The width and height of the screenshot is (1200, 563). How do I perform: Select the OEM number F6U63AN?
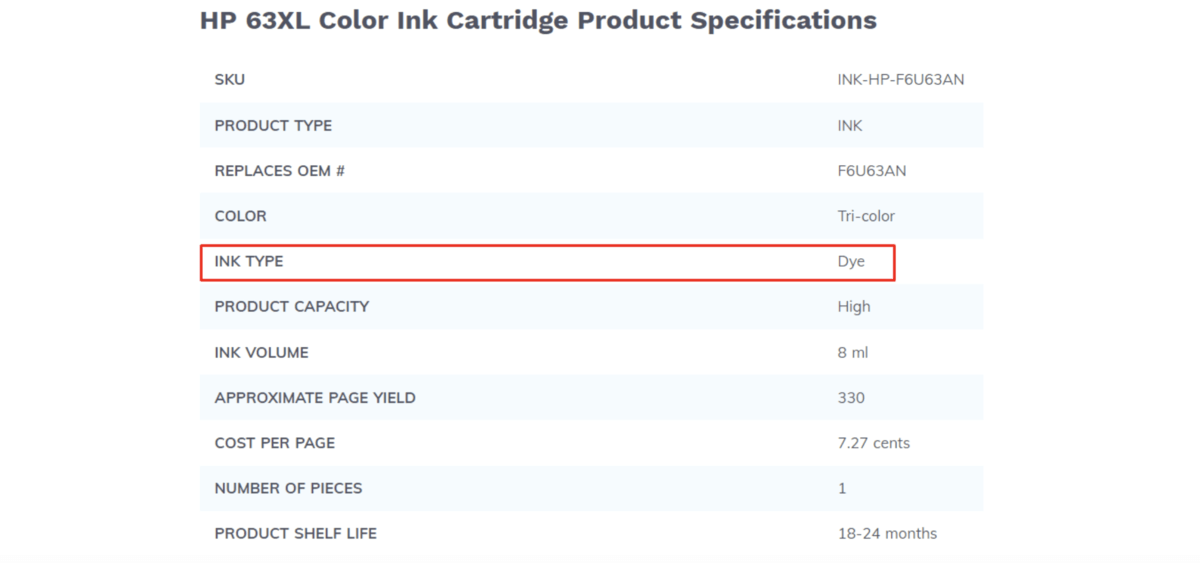[x=872, y=171]
